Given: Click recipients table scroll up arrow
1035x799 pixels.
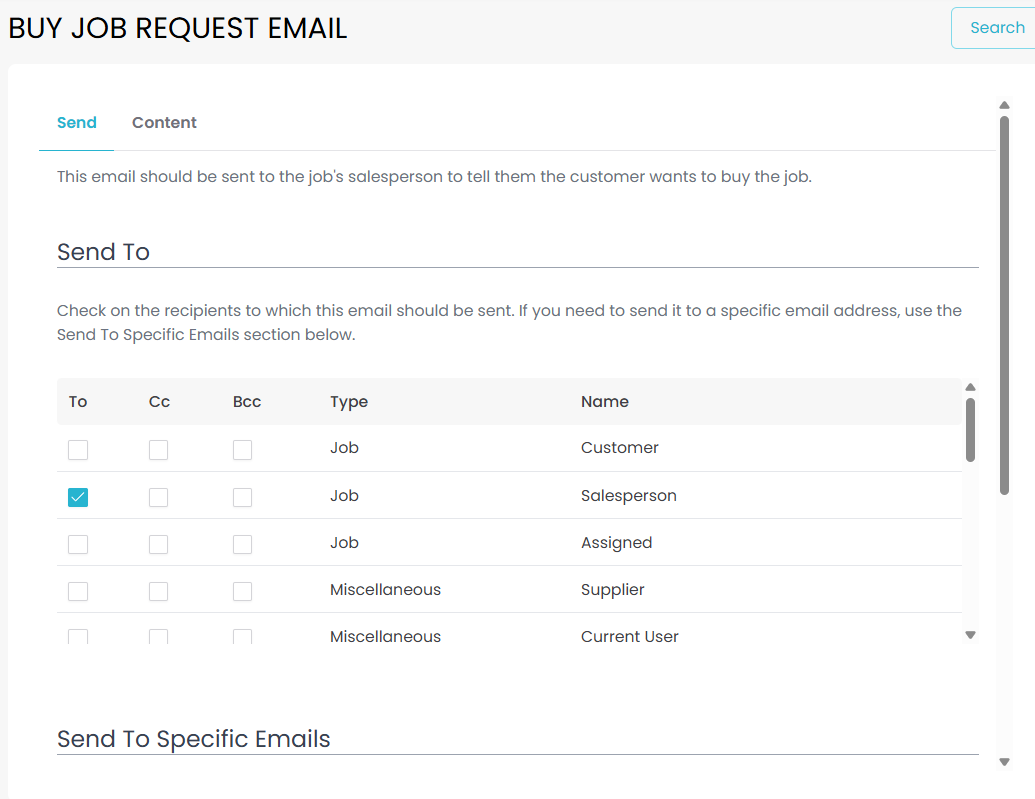Looking at the screenshot, I should 970,387.
